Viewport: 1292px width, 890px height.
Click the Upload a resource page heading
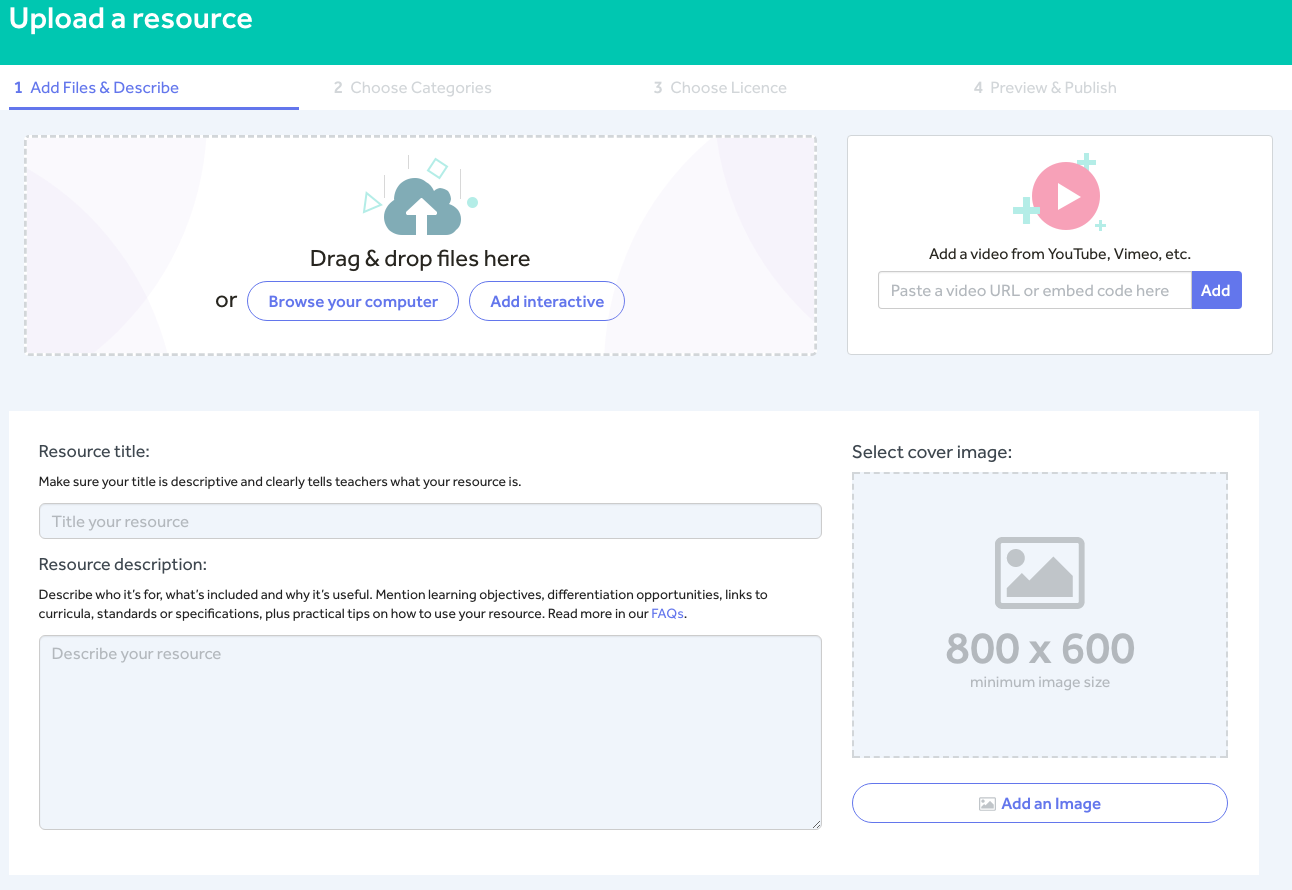[131, 19]
